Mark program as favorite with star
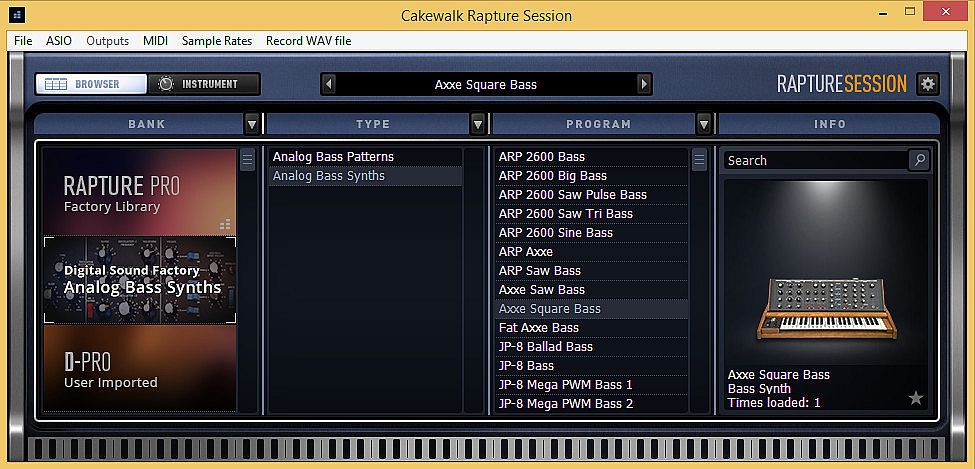Image resolution: width=975 pixels, height=469 pixels. coord(916,398)
